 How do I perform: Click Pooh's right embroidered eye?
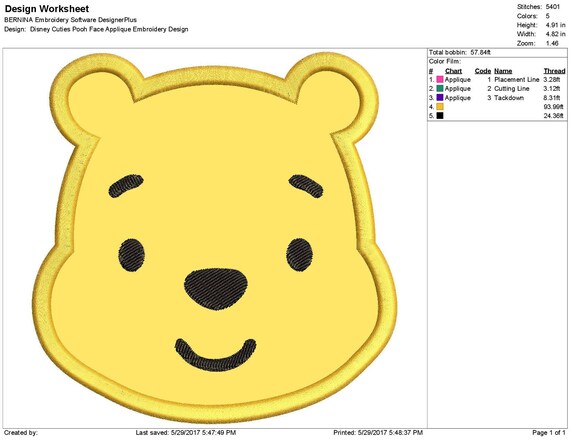point(300,255)
